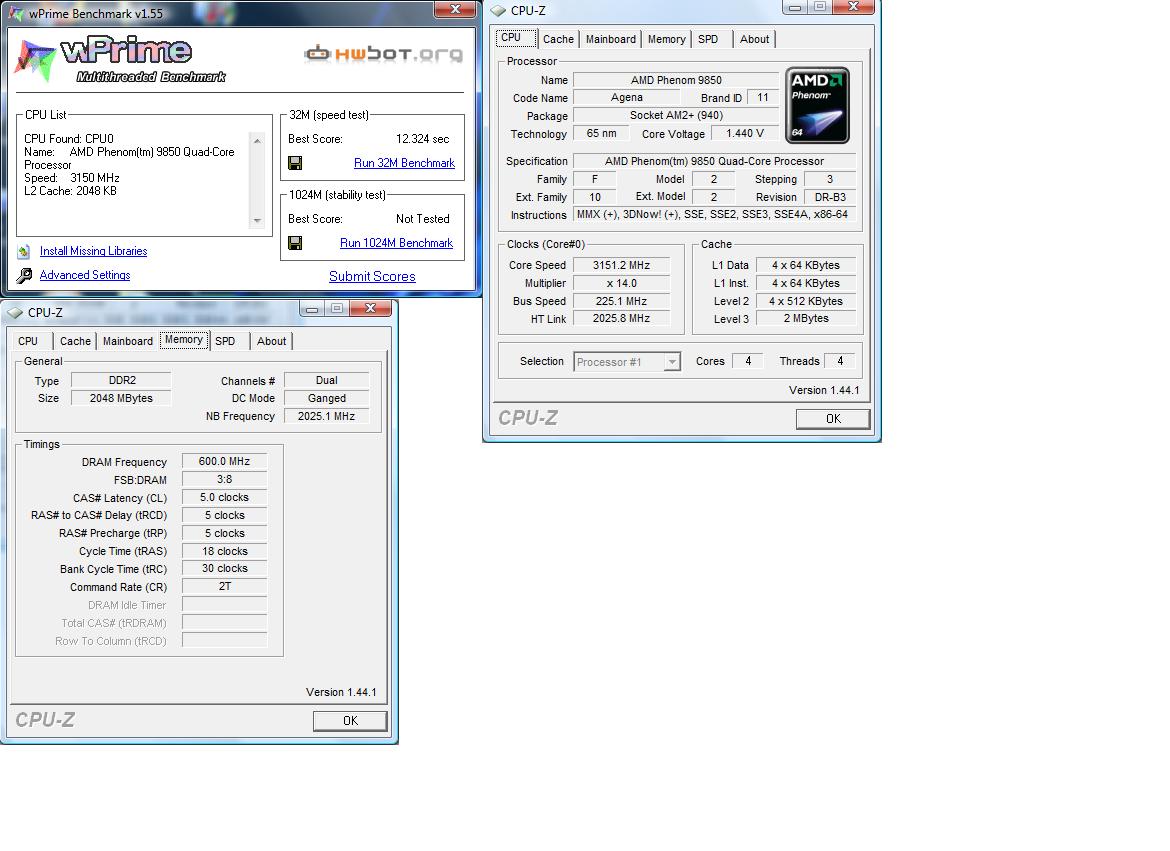The height and width of the screenshot is (851, 1170).
Task: Click the Cycle Time 18 clocks value
Action: click(x=224, y=551)
